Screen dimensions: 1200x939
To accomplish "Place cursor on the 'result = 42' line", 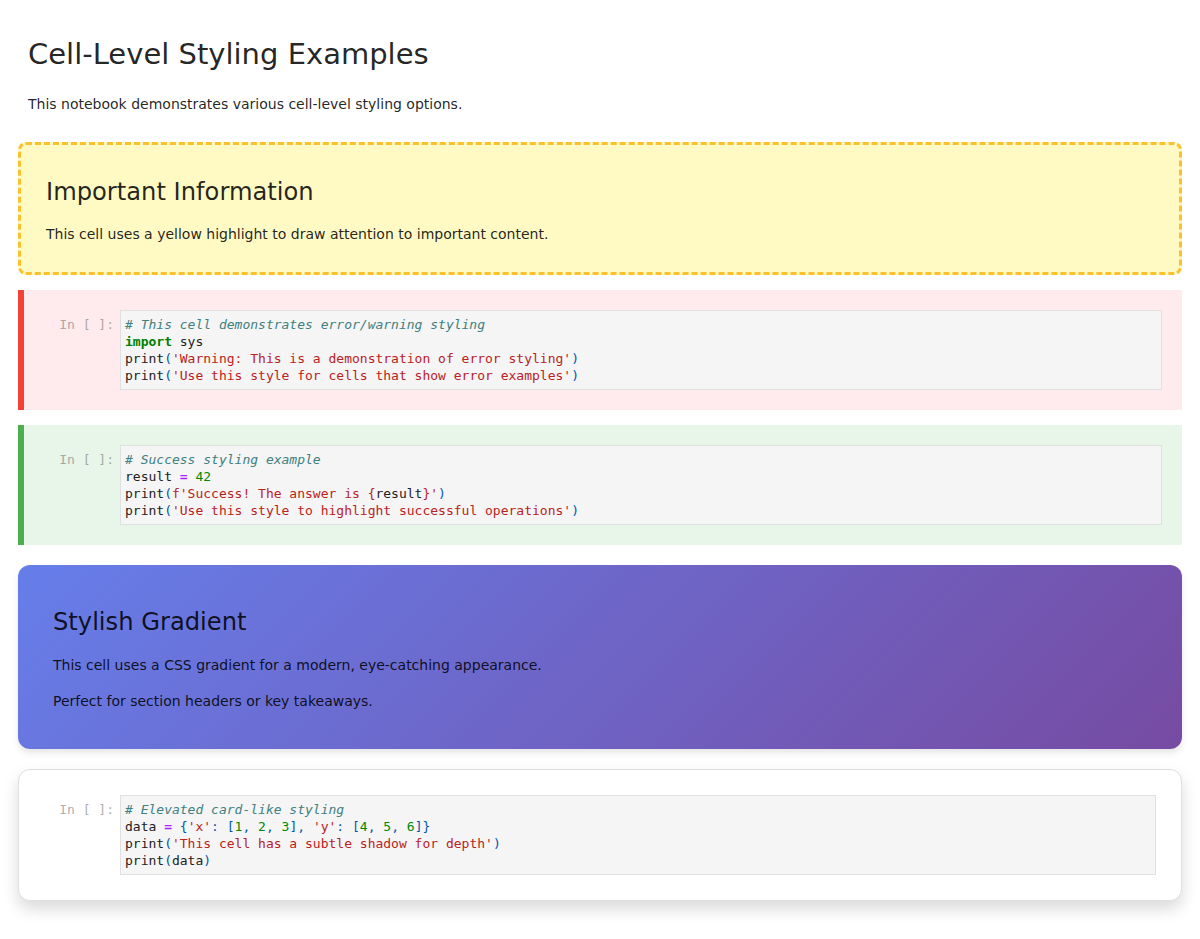I will (168, 477).
